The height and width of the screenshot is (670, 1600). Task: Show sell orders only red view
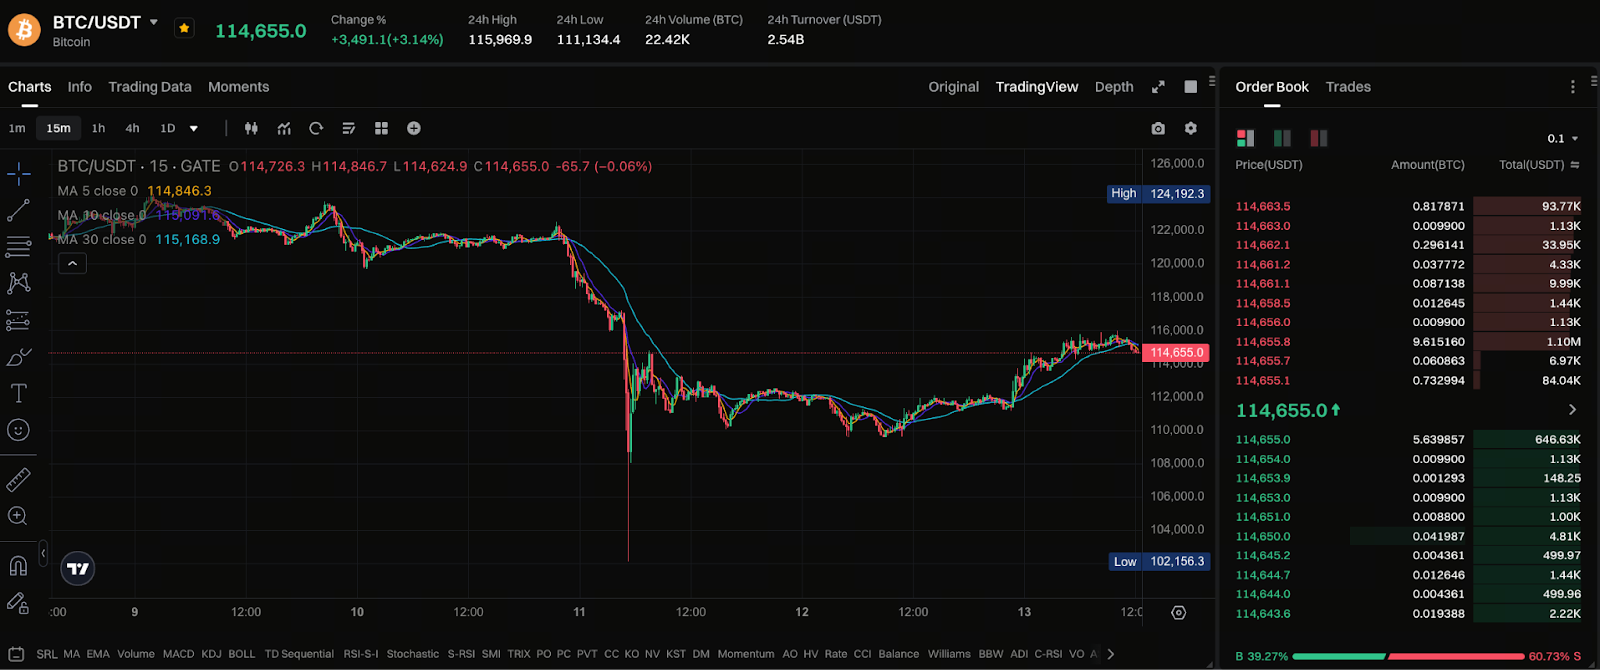click(x=1319, y=138)
